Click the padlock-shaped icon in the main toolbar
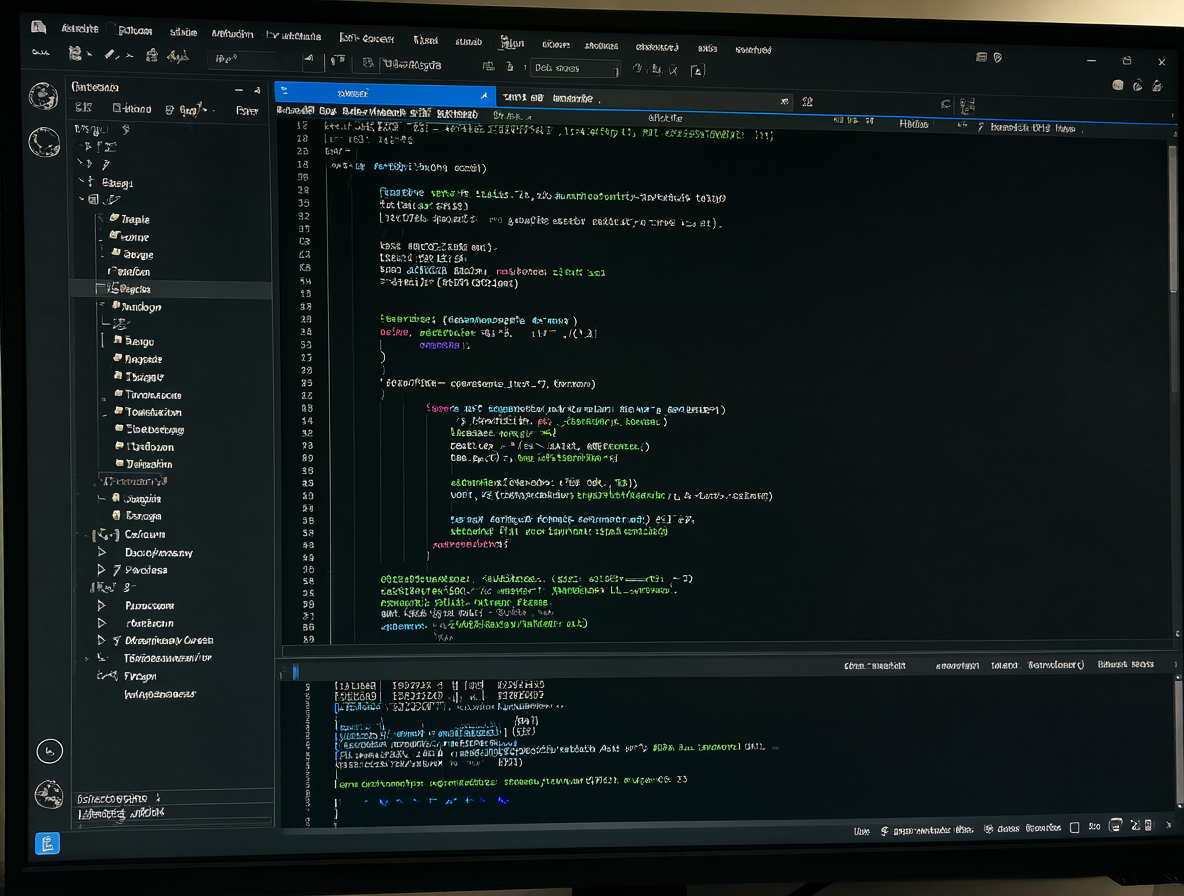1184x896 pixels. (x=152, y=54)
